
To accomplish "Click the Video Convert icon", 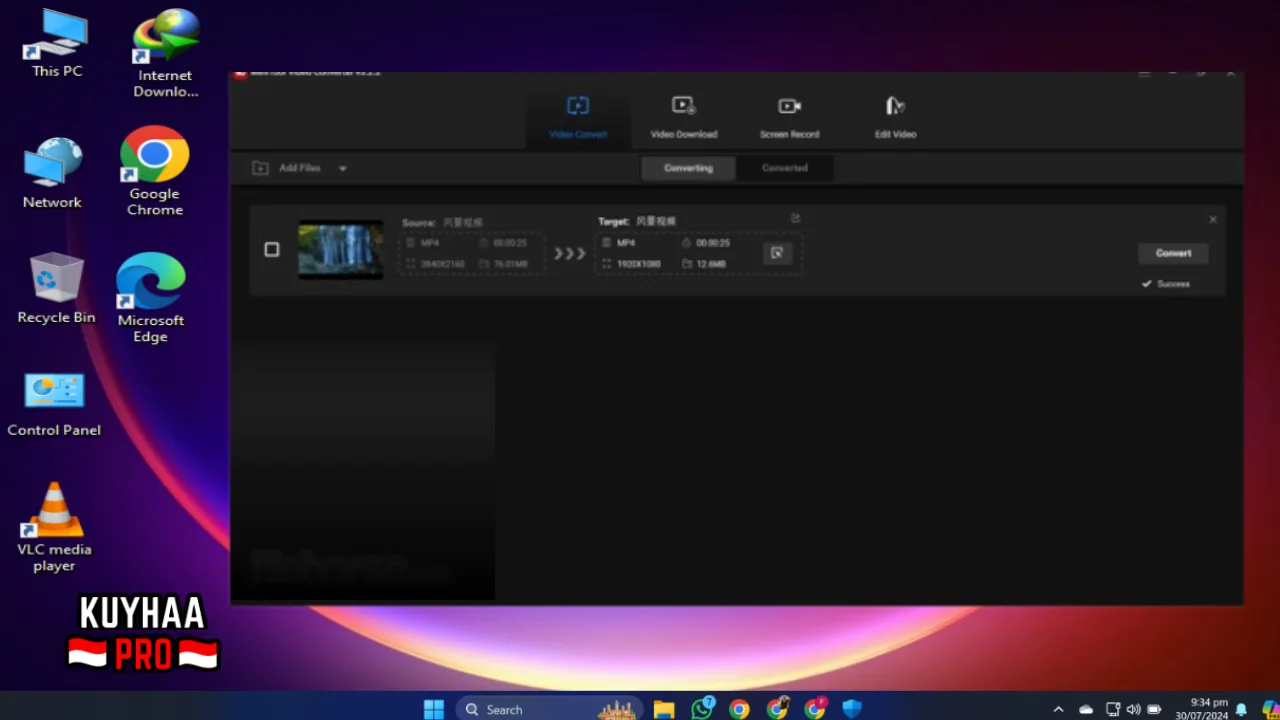I will pos(578,105).
